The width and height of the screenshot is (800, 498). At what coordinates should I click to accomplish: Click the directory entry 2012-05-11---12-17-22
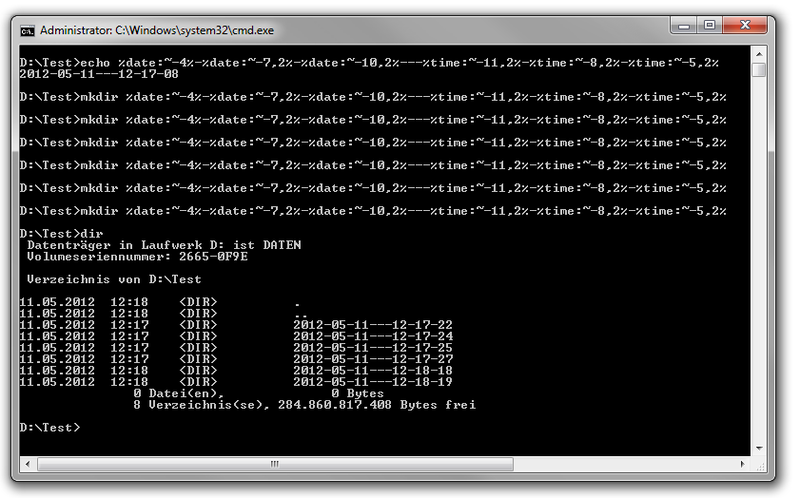click(x=373, y=324)
